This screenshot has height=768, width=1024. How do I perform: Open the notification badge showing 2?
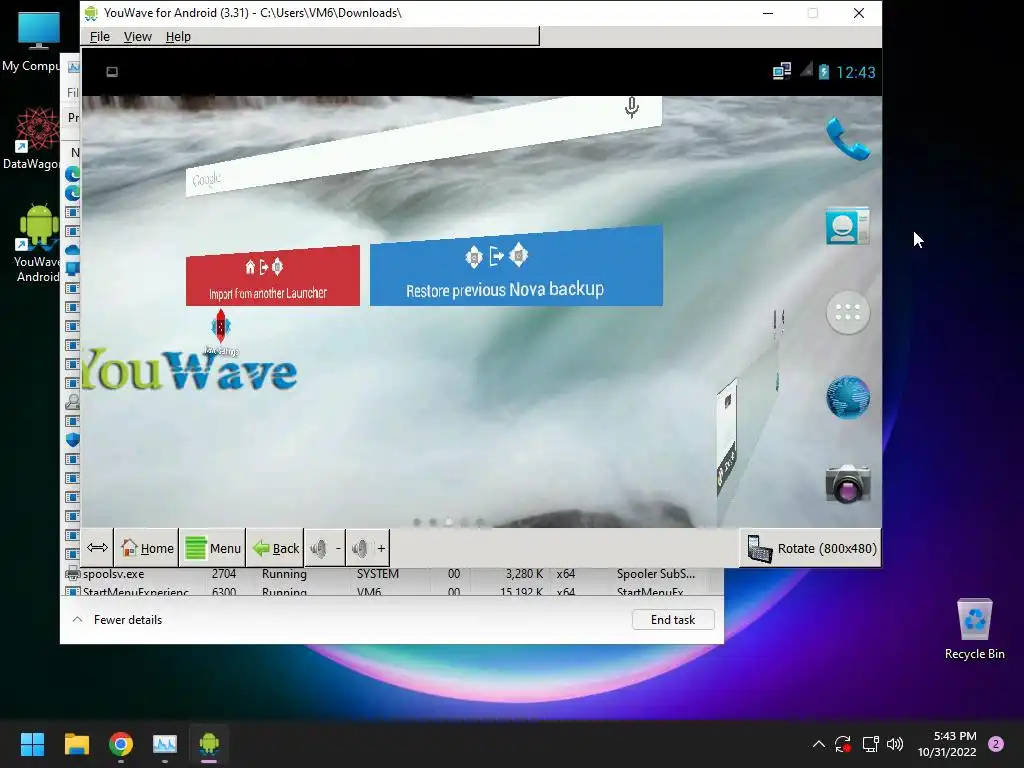point(996,744)
